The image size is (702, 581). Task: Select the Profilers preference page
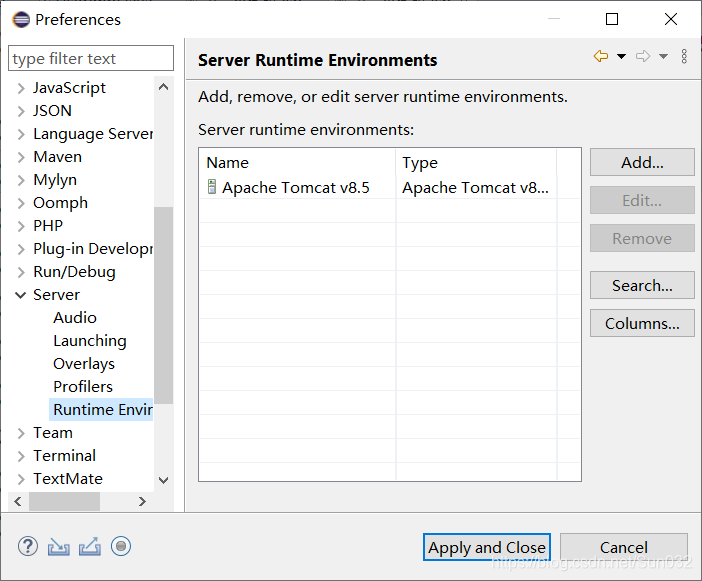(83, 387)
